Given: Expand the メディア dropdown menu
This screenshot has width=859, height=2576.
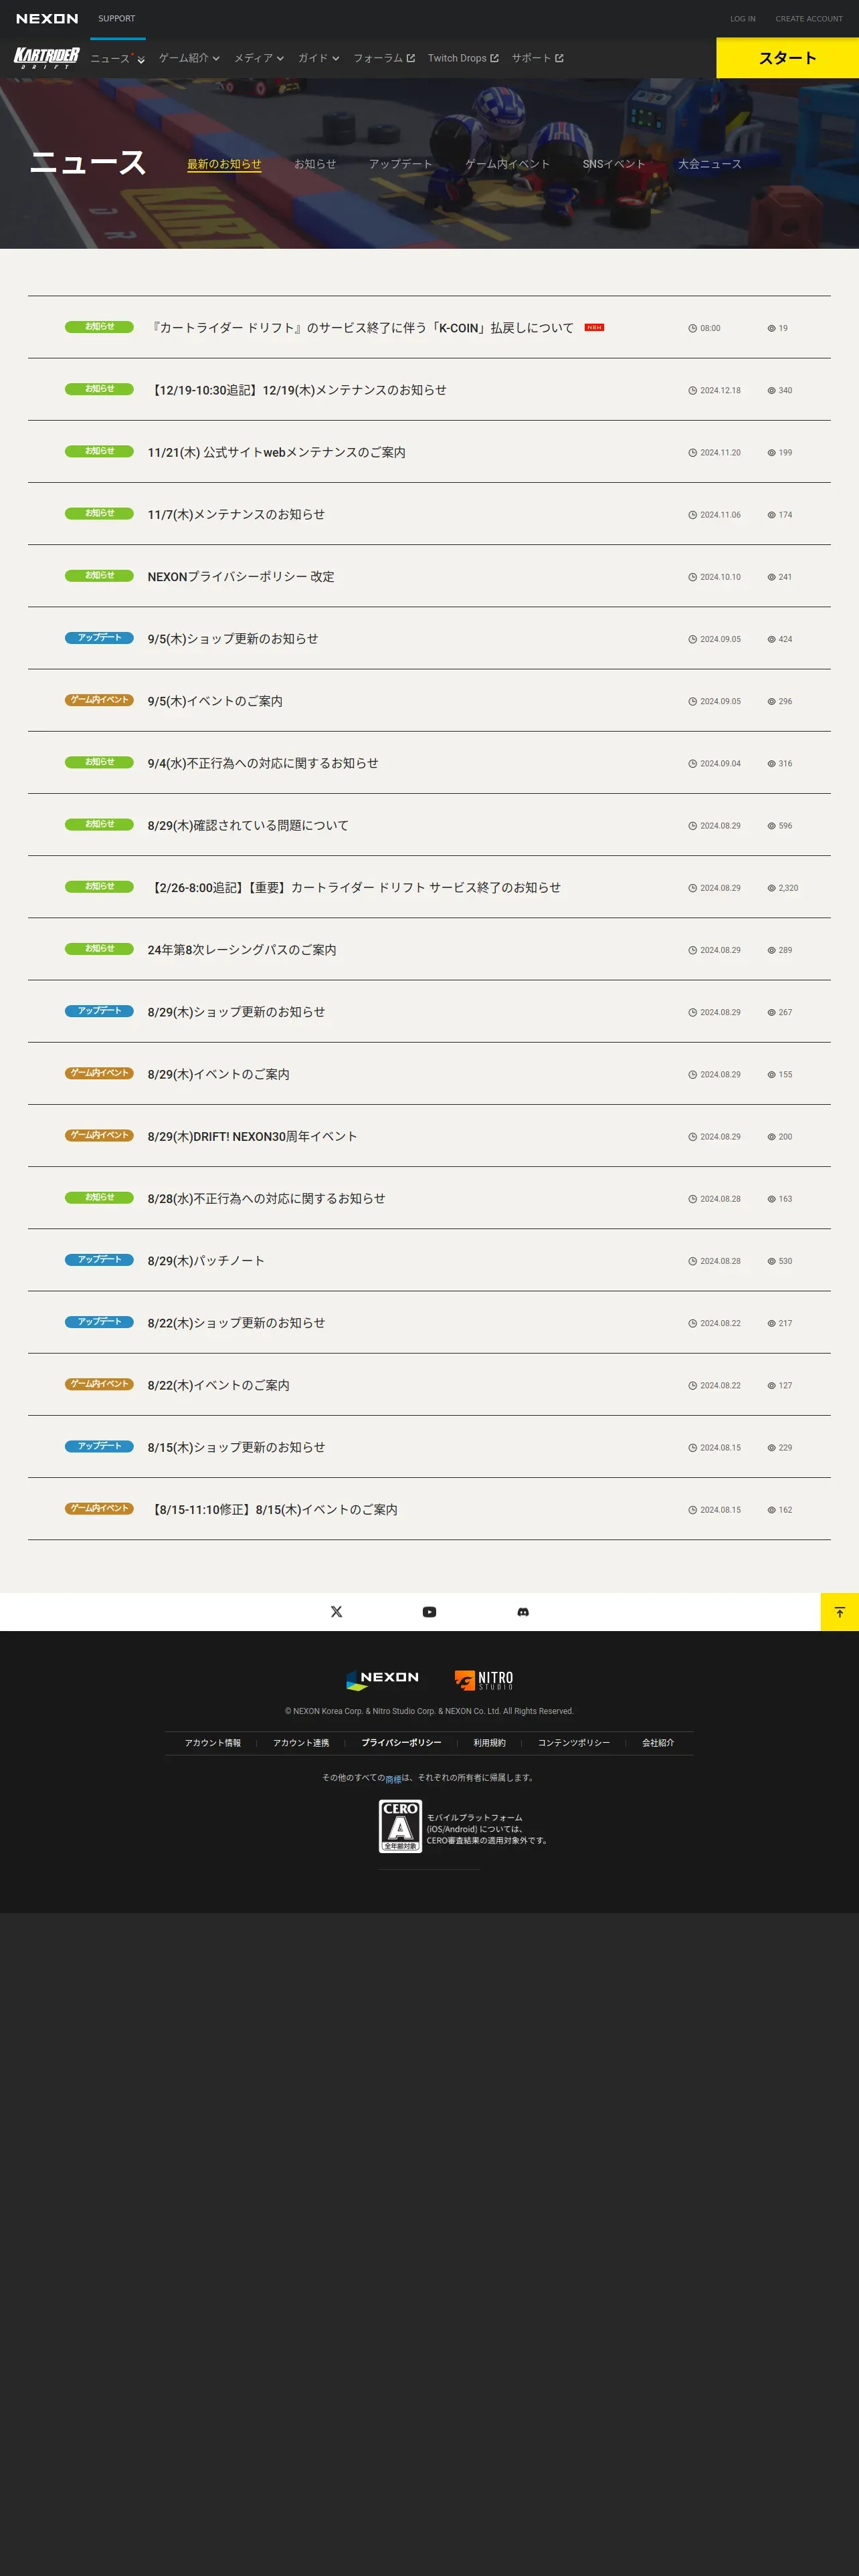Looking at the screenshot, I should (x=259, y=58).
